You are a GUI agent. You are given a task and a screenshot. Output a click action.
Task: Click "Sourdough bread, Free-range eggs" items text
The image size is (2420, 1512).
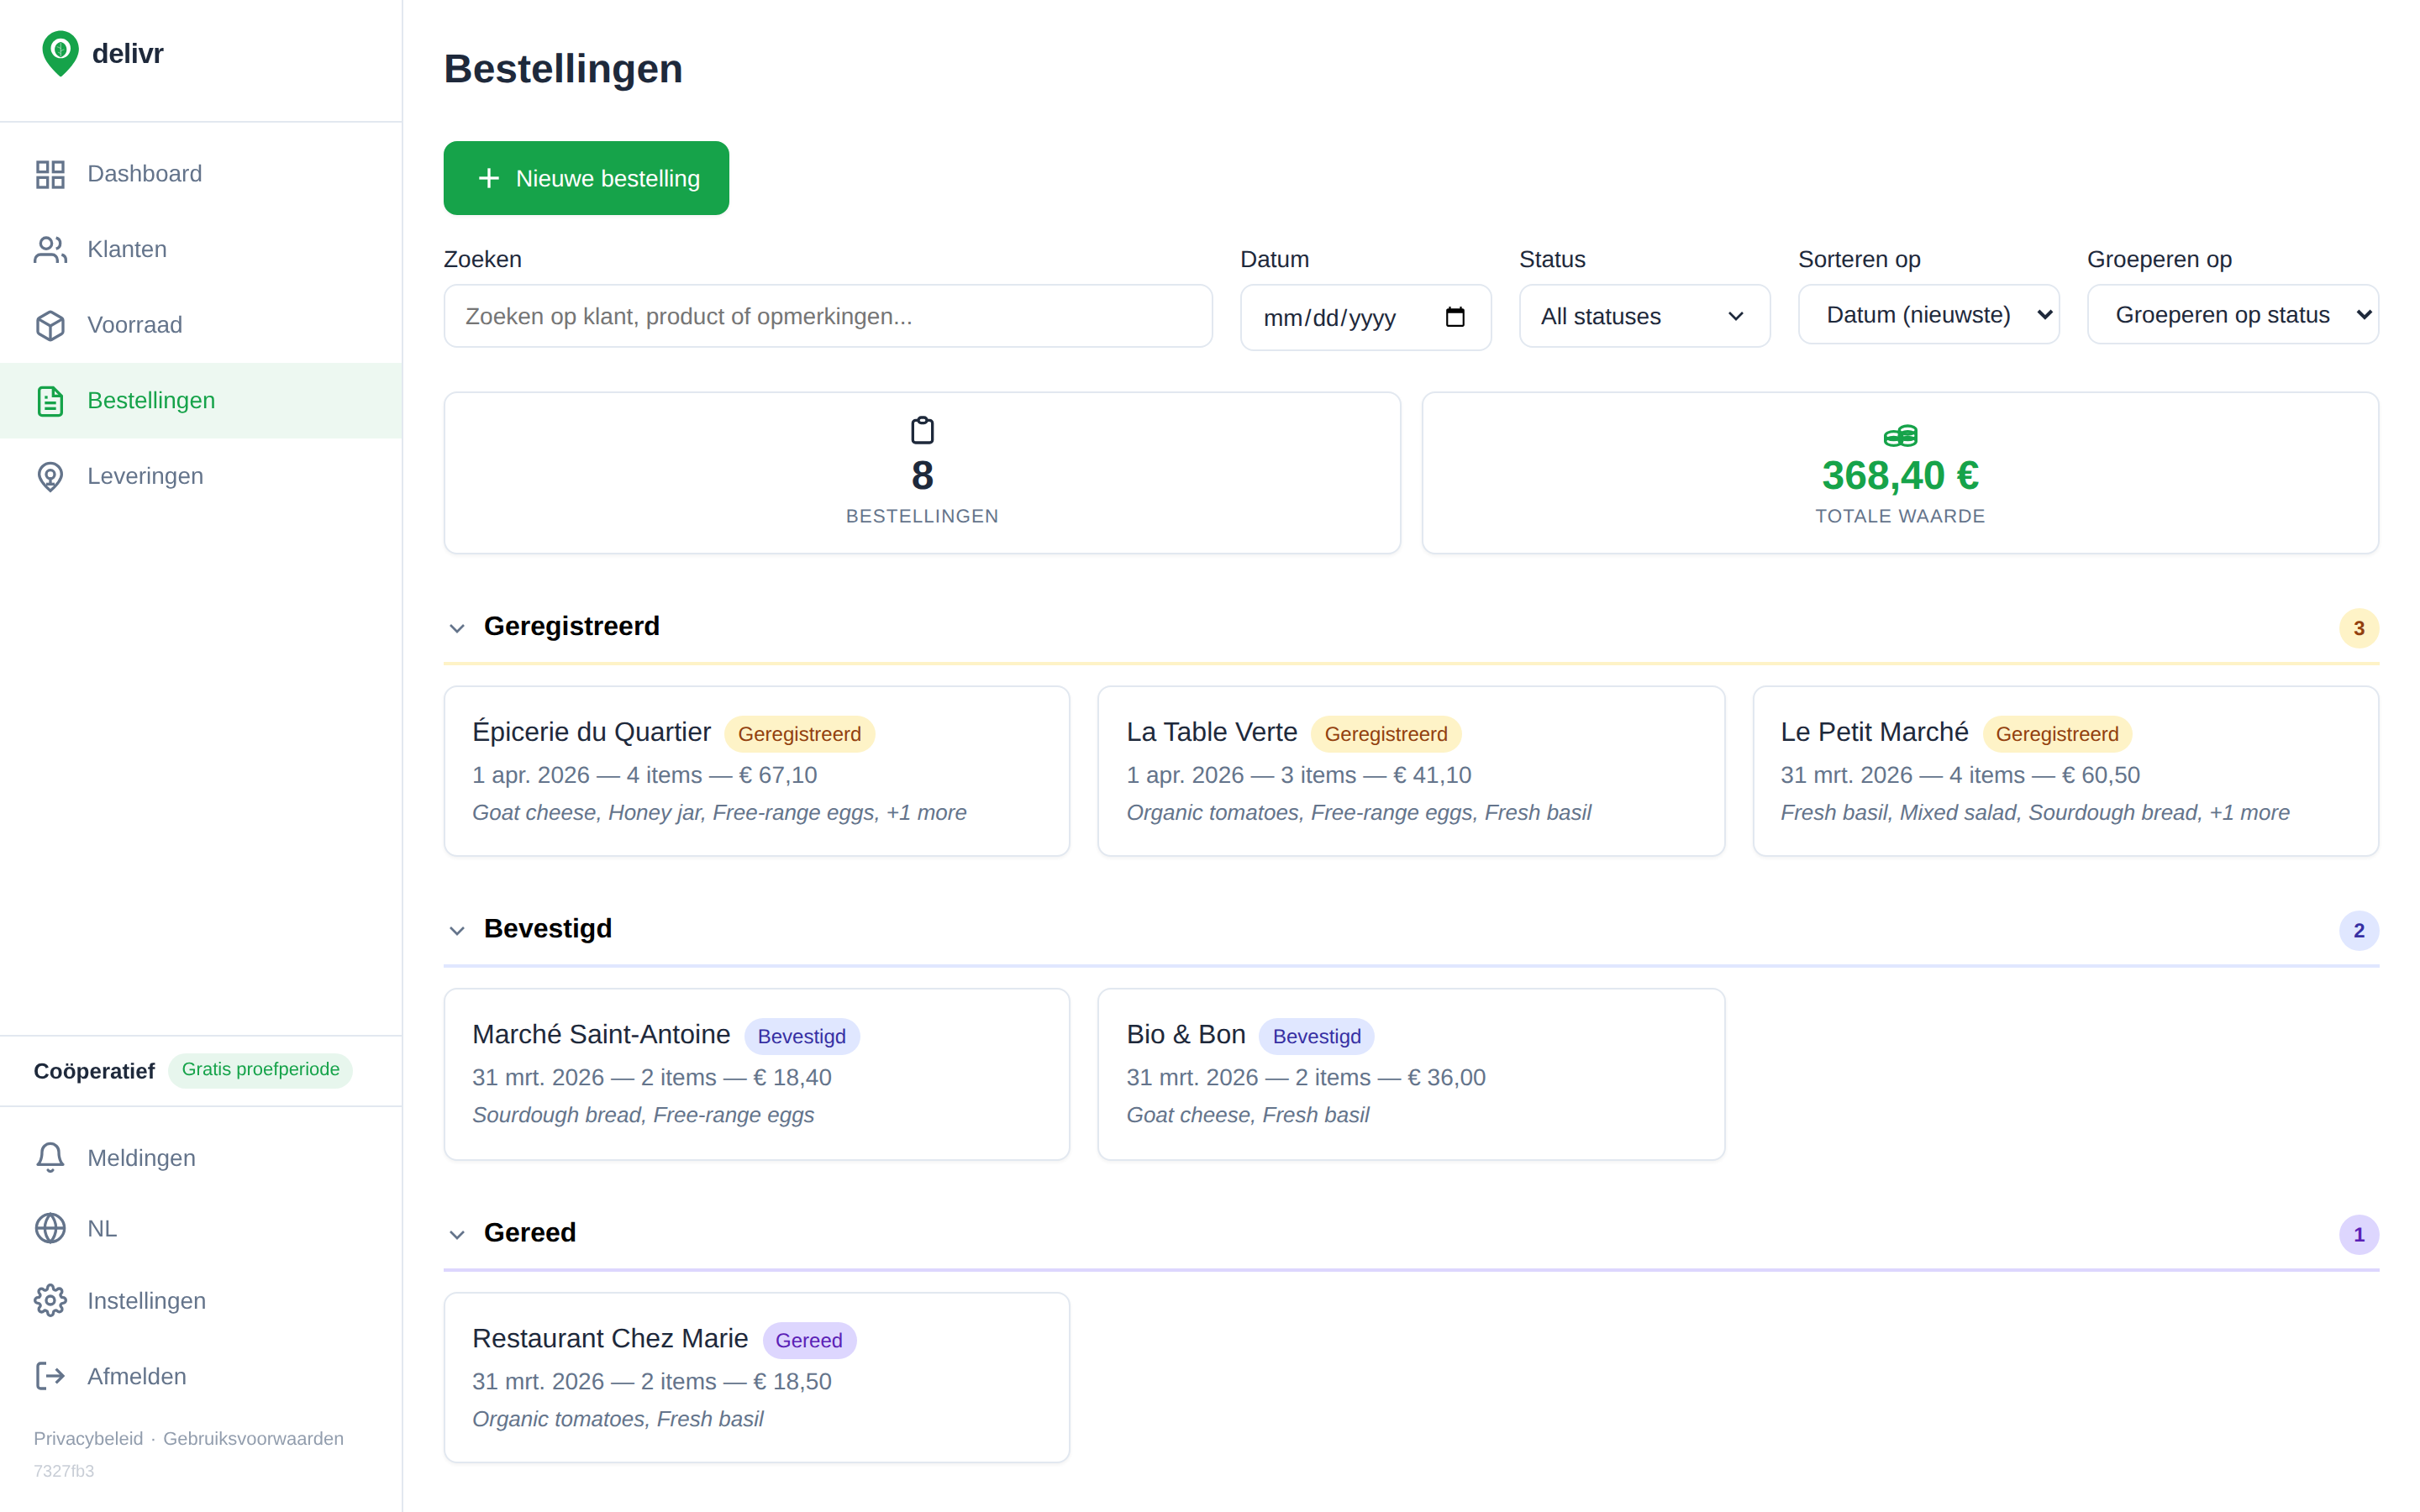[x=643, y=1115]
